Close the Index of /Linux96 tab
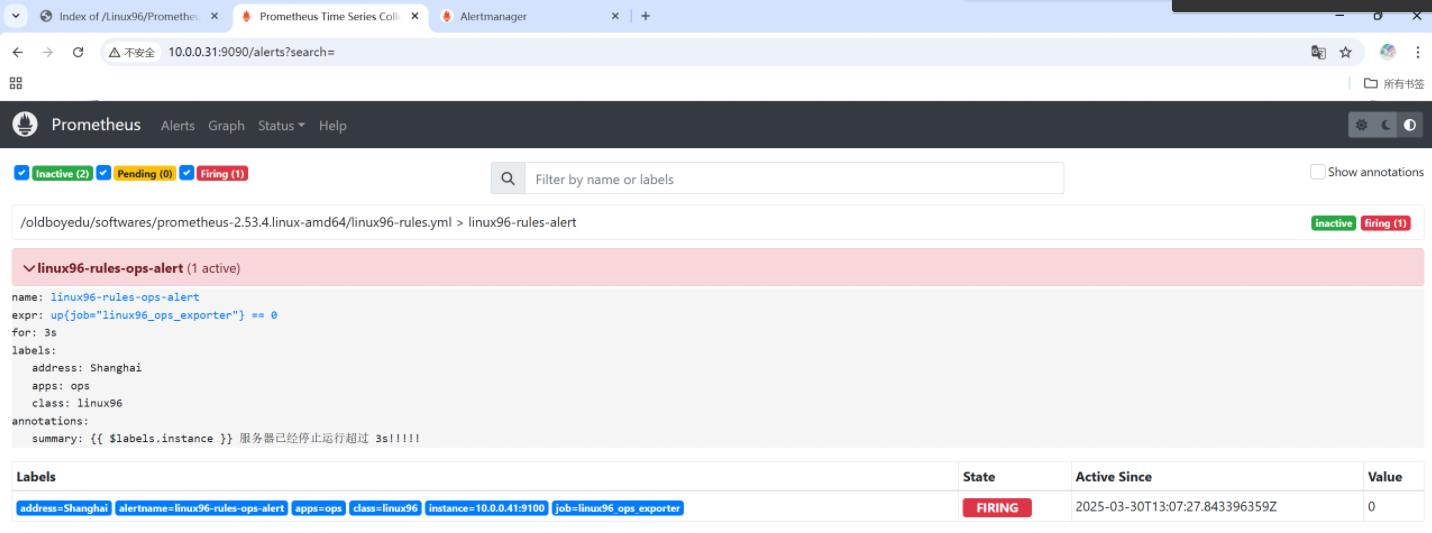Image resolution: width=1432 pixels, height=533 pixels. 214,16
